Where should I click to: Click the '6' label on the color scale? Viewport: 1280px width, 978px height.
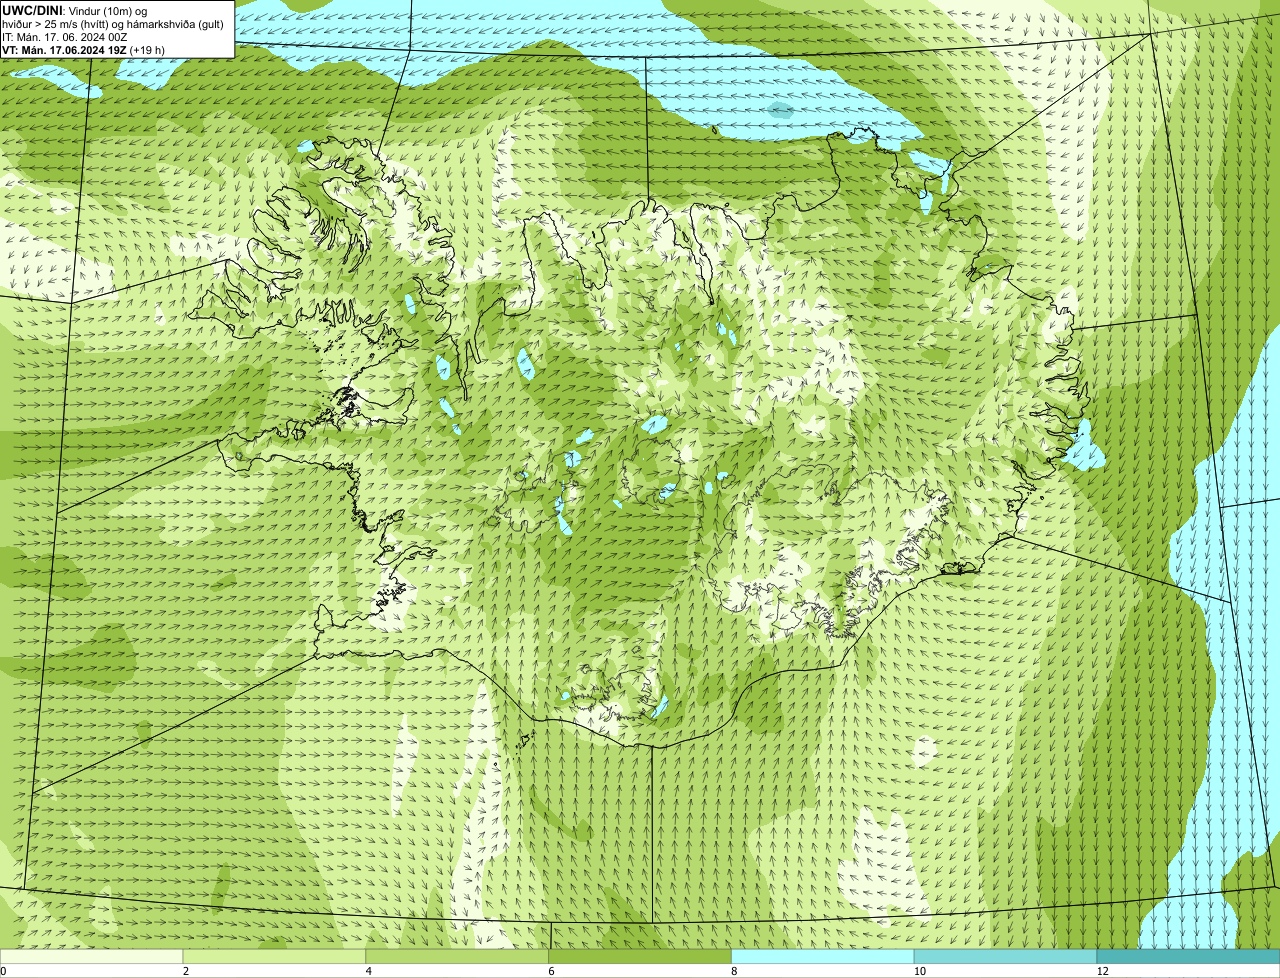[552, 971]
